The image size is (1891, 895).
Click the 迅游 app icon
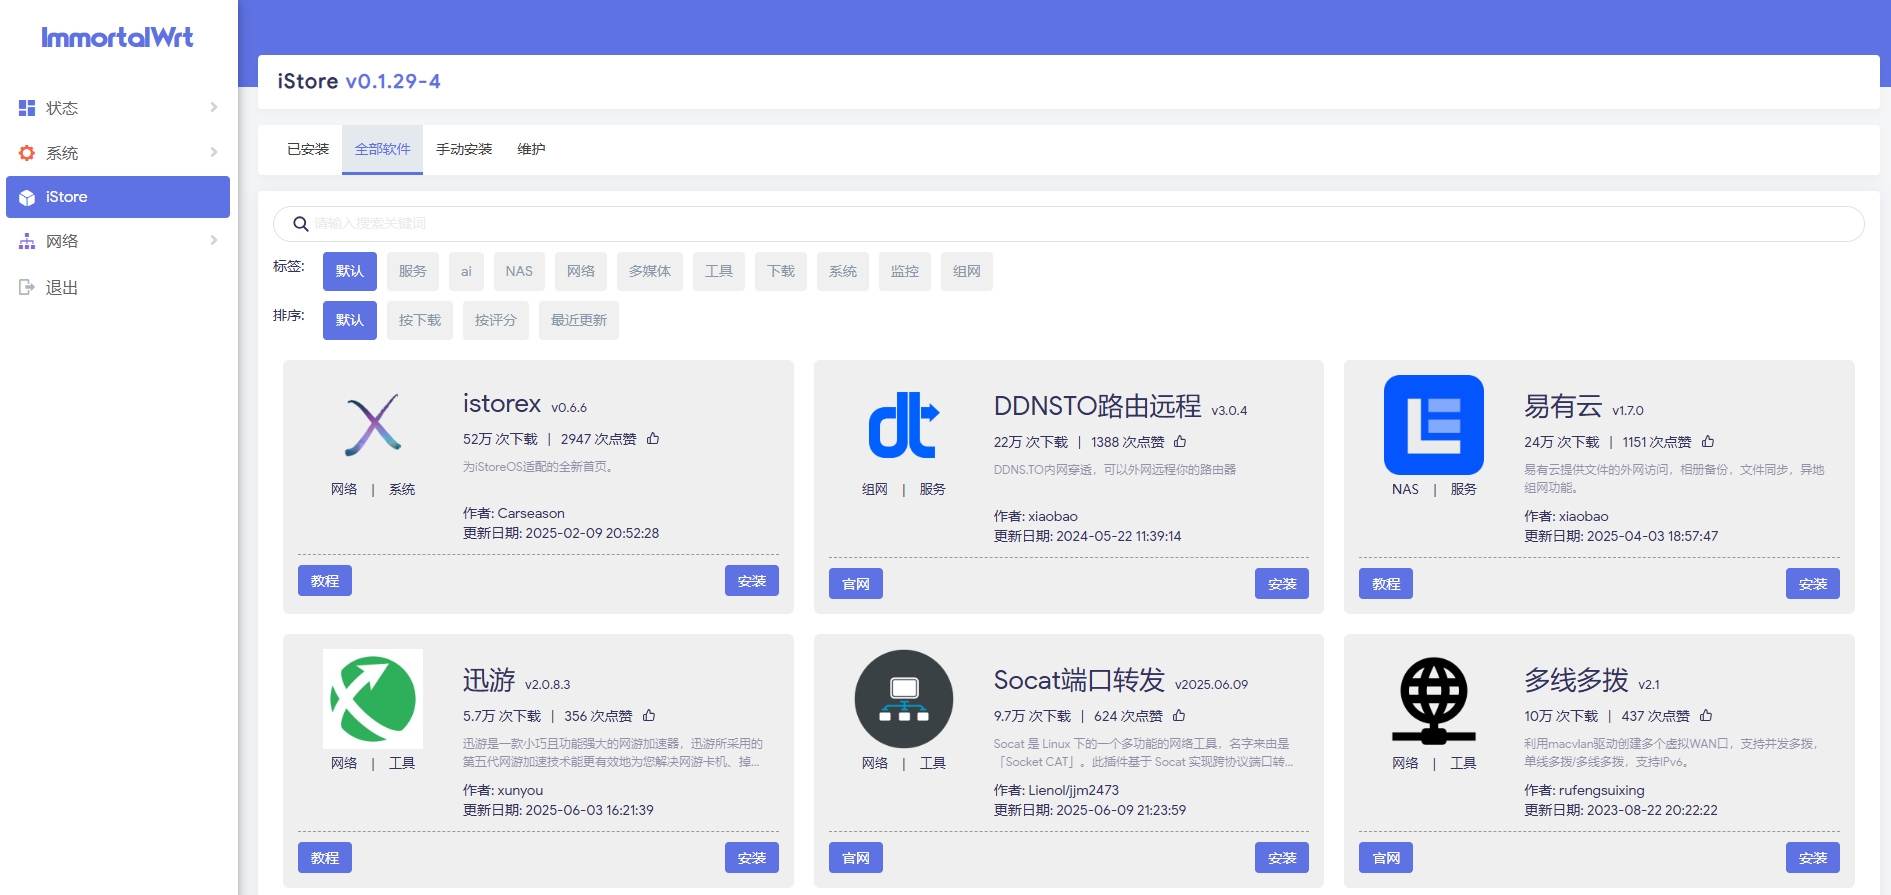373,699
